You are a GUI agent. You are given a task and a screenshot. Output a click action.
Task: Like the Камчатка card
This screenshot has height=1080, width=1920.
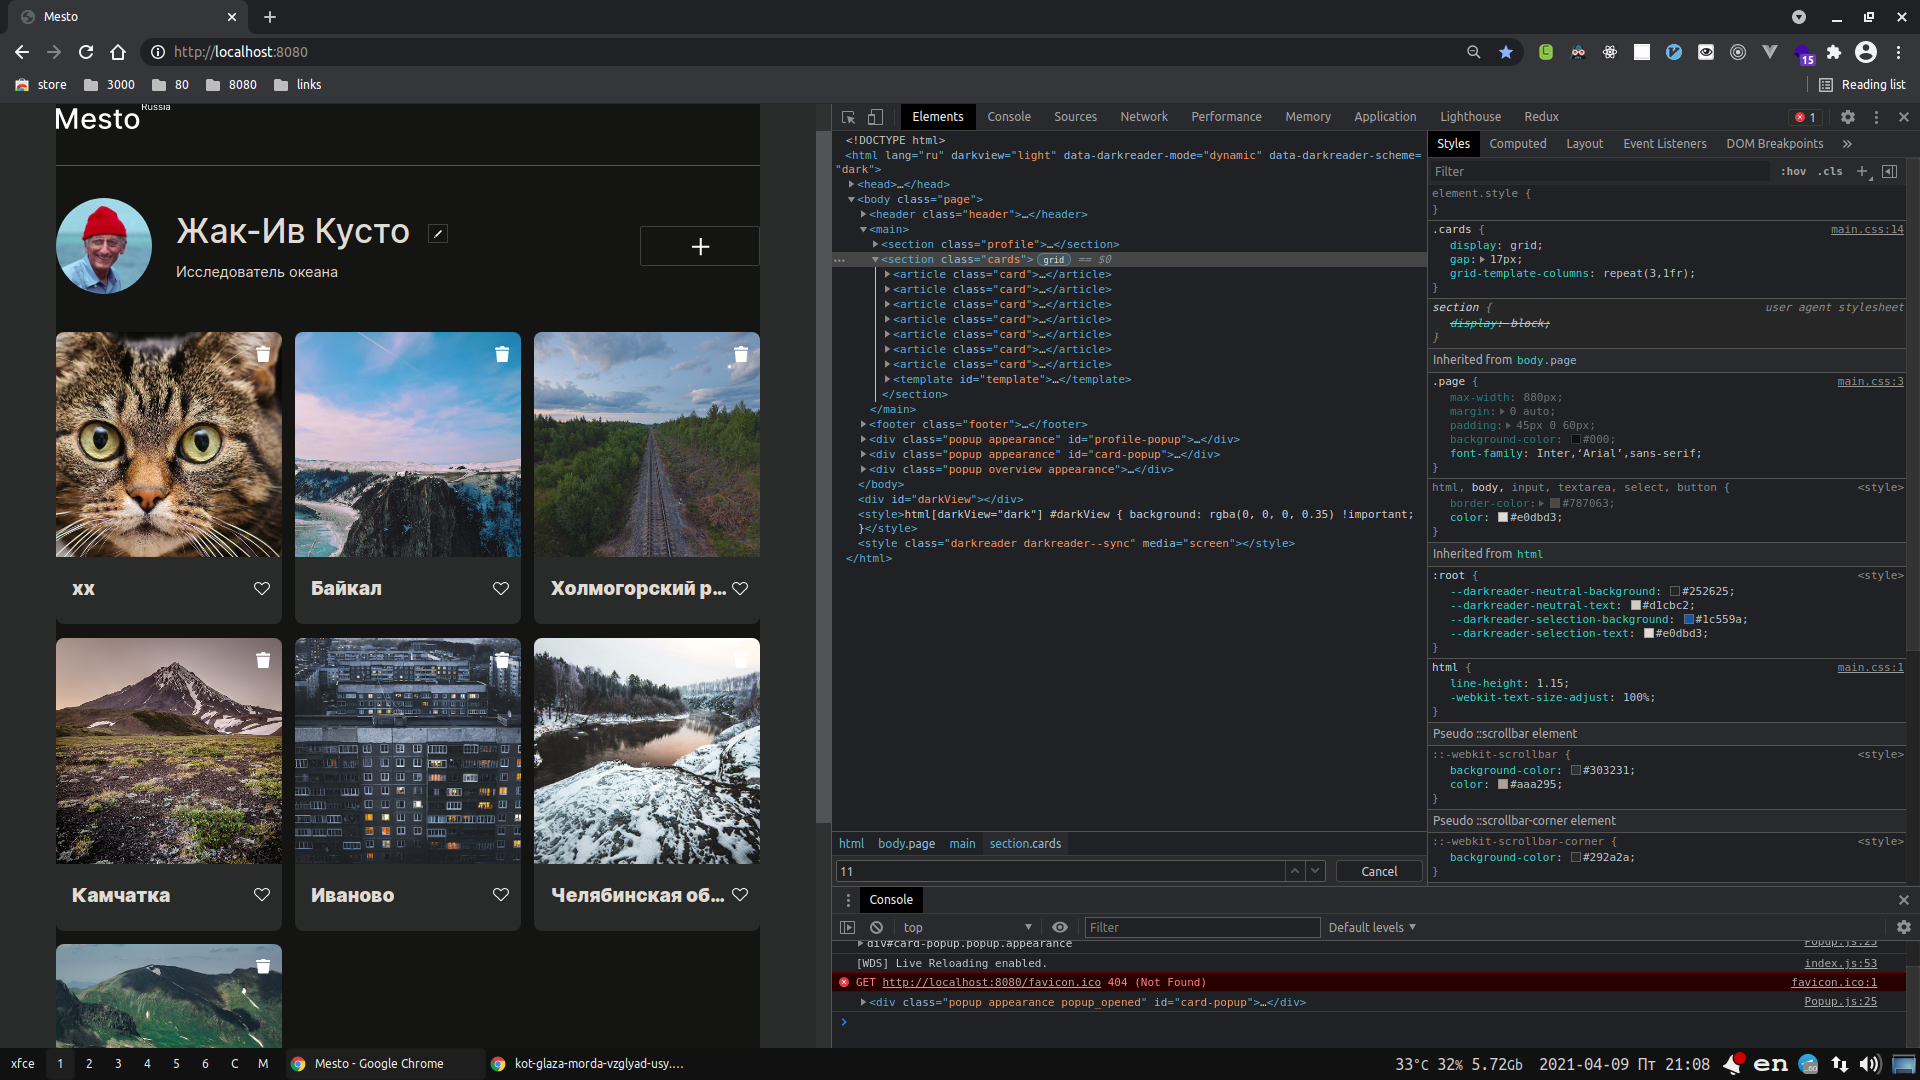[x=262, y=894]
